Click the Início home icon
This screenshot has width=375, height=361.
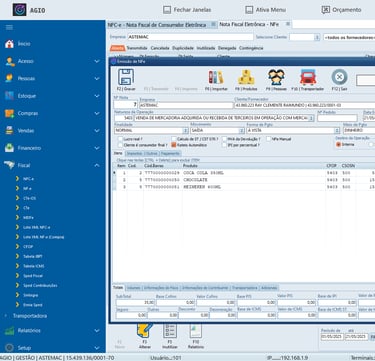(x=9, y=44)
